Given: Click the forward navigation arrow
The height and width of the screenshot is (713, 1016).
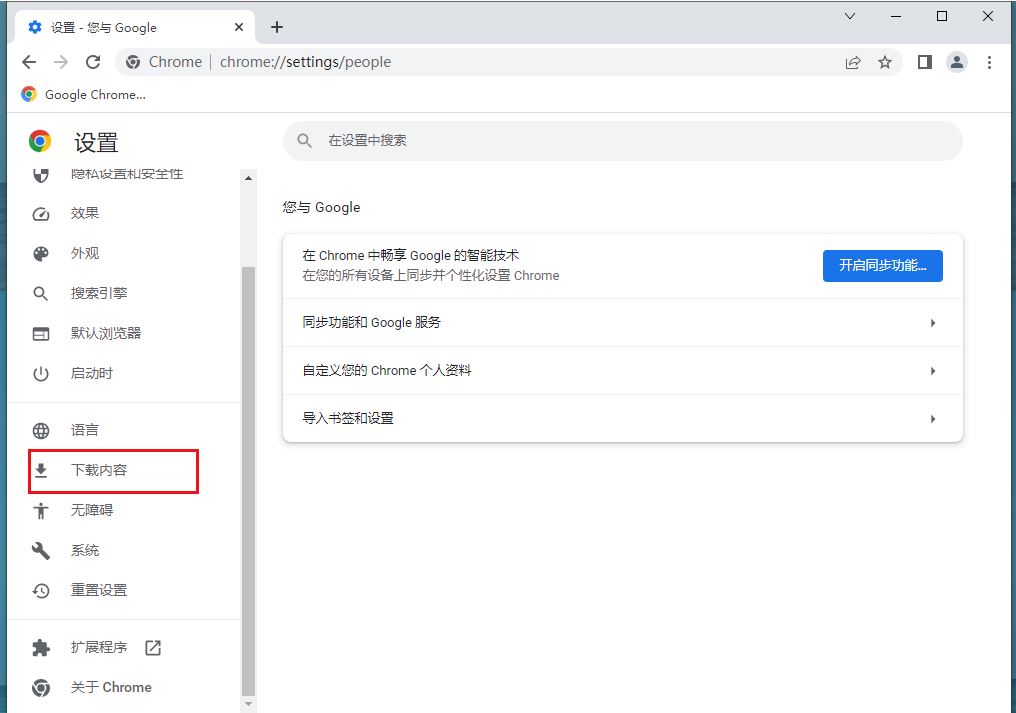Looking at the screenshot, I should tap(61, 62).
